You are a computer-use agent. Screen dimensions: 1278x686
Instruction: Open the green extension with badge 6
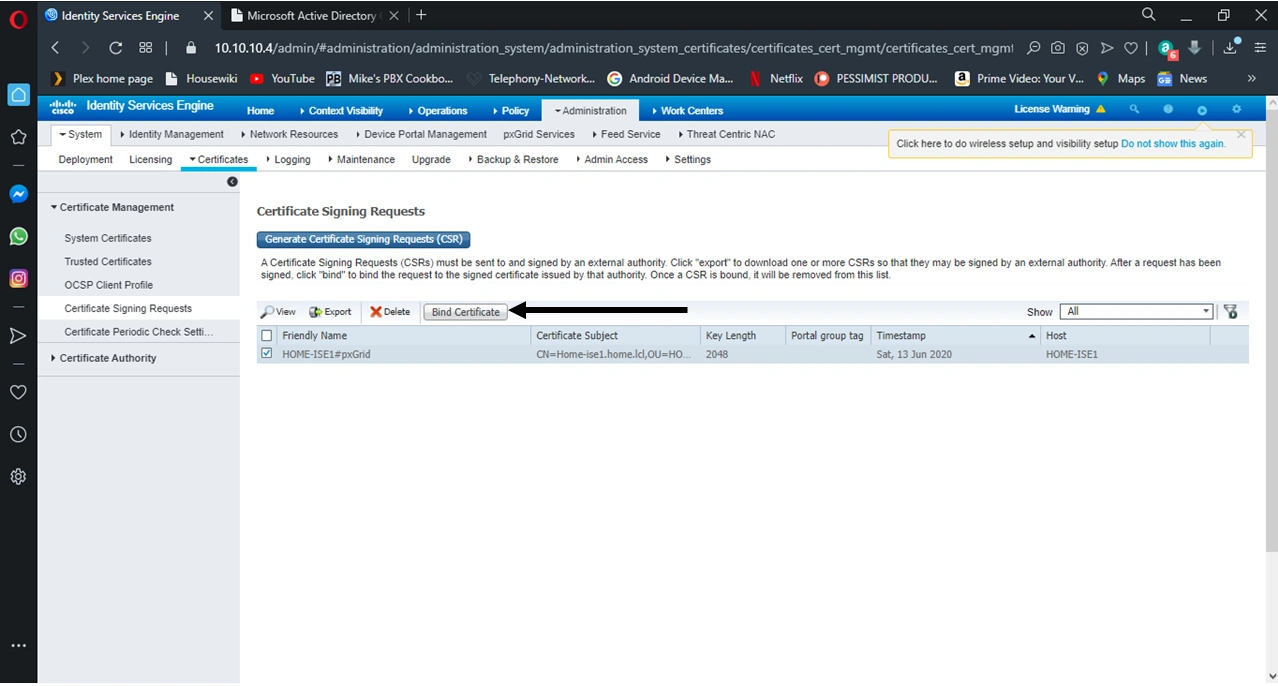pos(1167,49)
